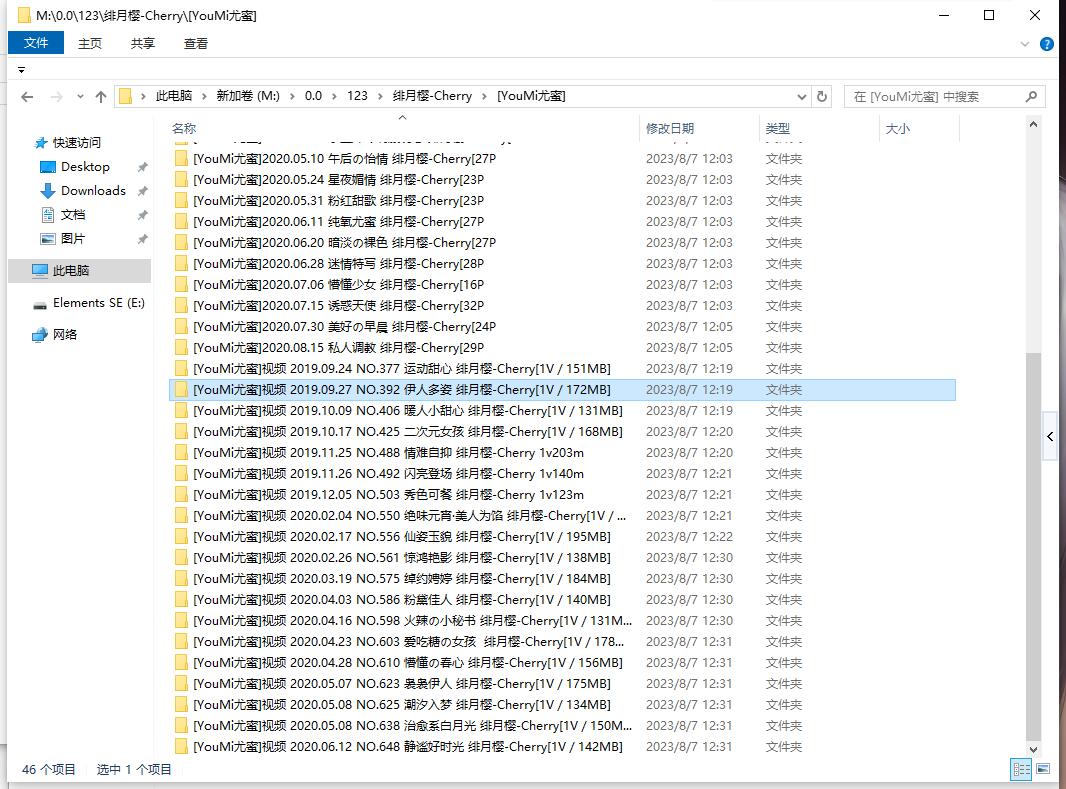Click 新加卷 (M:) breadcrumb segment
The width and height of the screenshot is (1066, 789).
pos(247,96)
